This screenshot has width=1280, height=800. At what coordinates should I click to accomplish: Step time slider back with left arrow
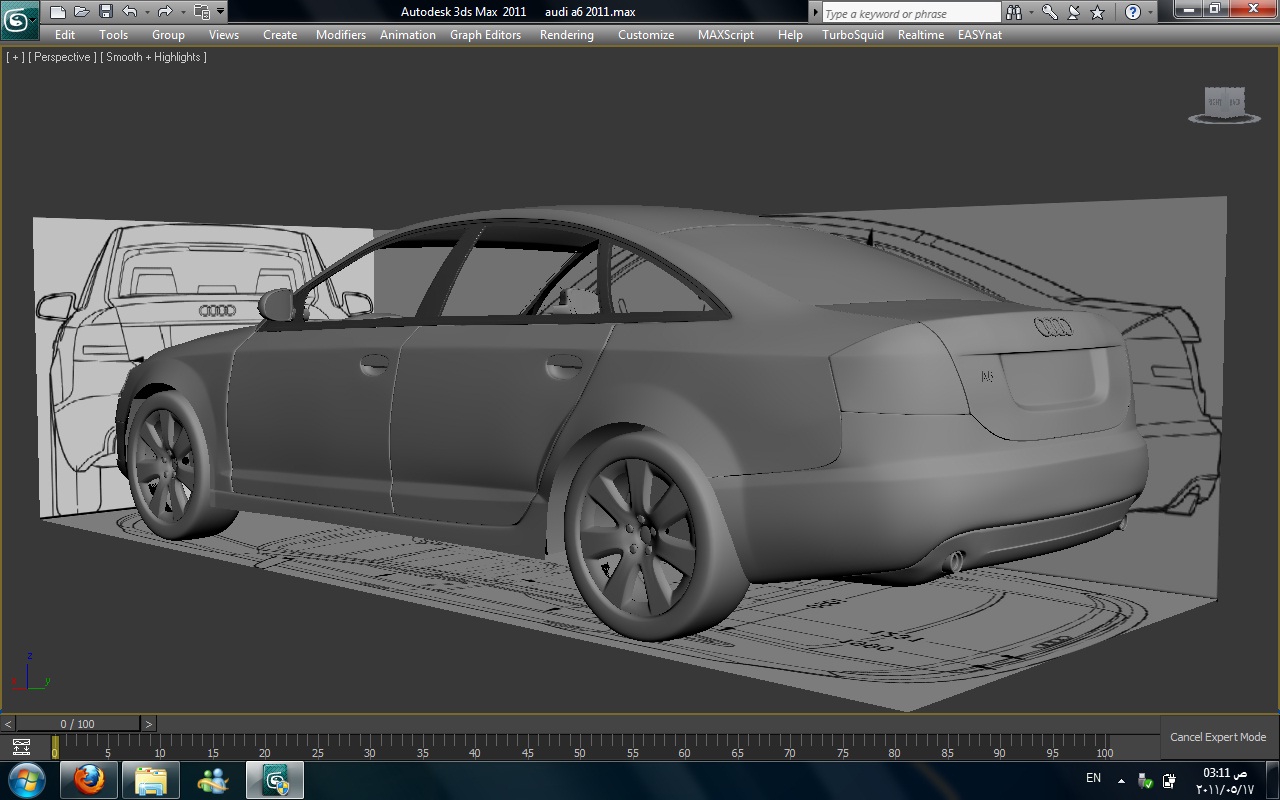[x=7, y=724]
